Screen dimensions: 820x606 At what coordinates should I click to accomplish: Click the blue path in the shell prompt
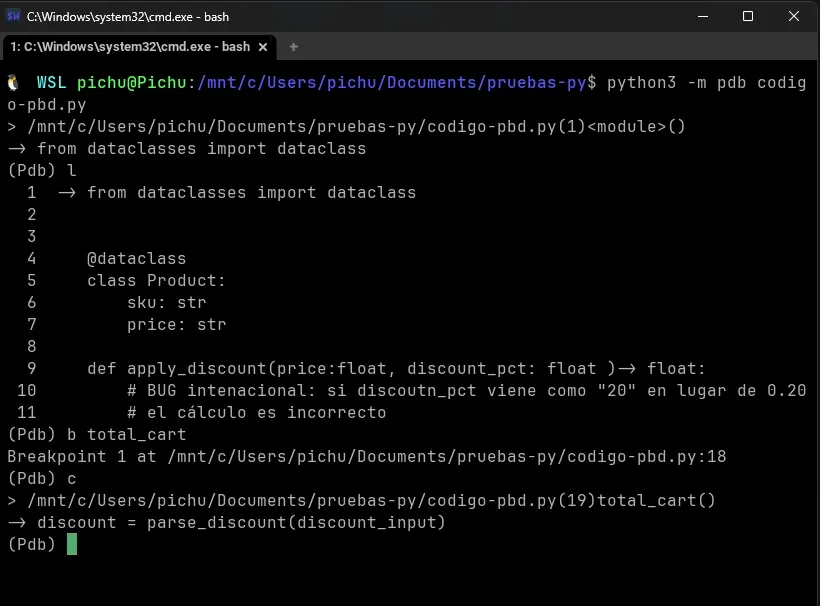[x=392, y=83]
